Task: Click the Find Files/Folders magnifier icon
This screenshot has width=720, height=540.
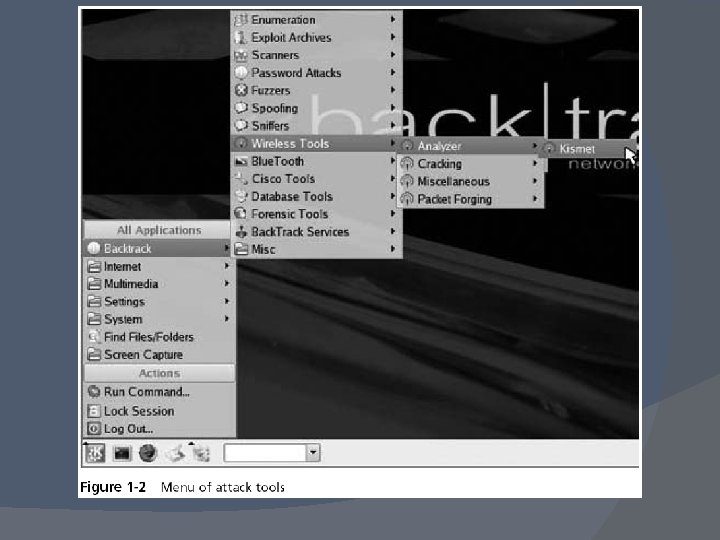Action: [x=94, y=337]
